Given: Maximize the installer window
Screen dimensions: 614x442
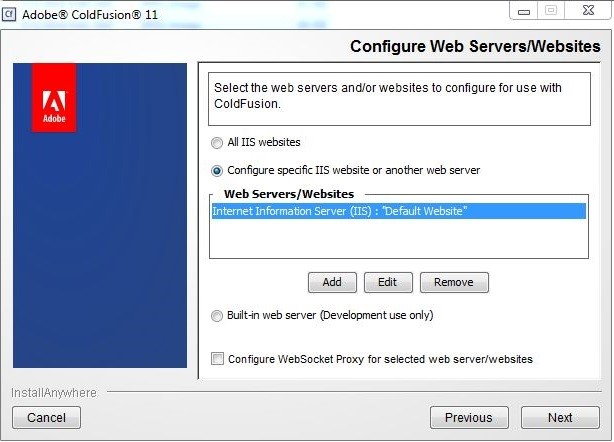Looking at the screenshot, I should tap(550, 10).
